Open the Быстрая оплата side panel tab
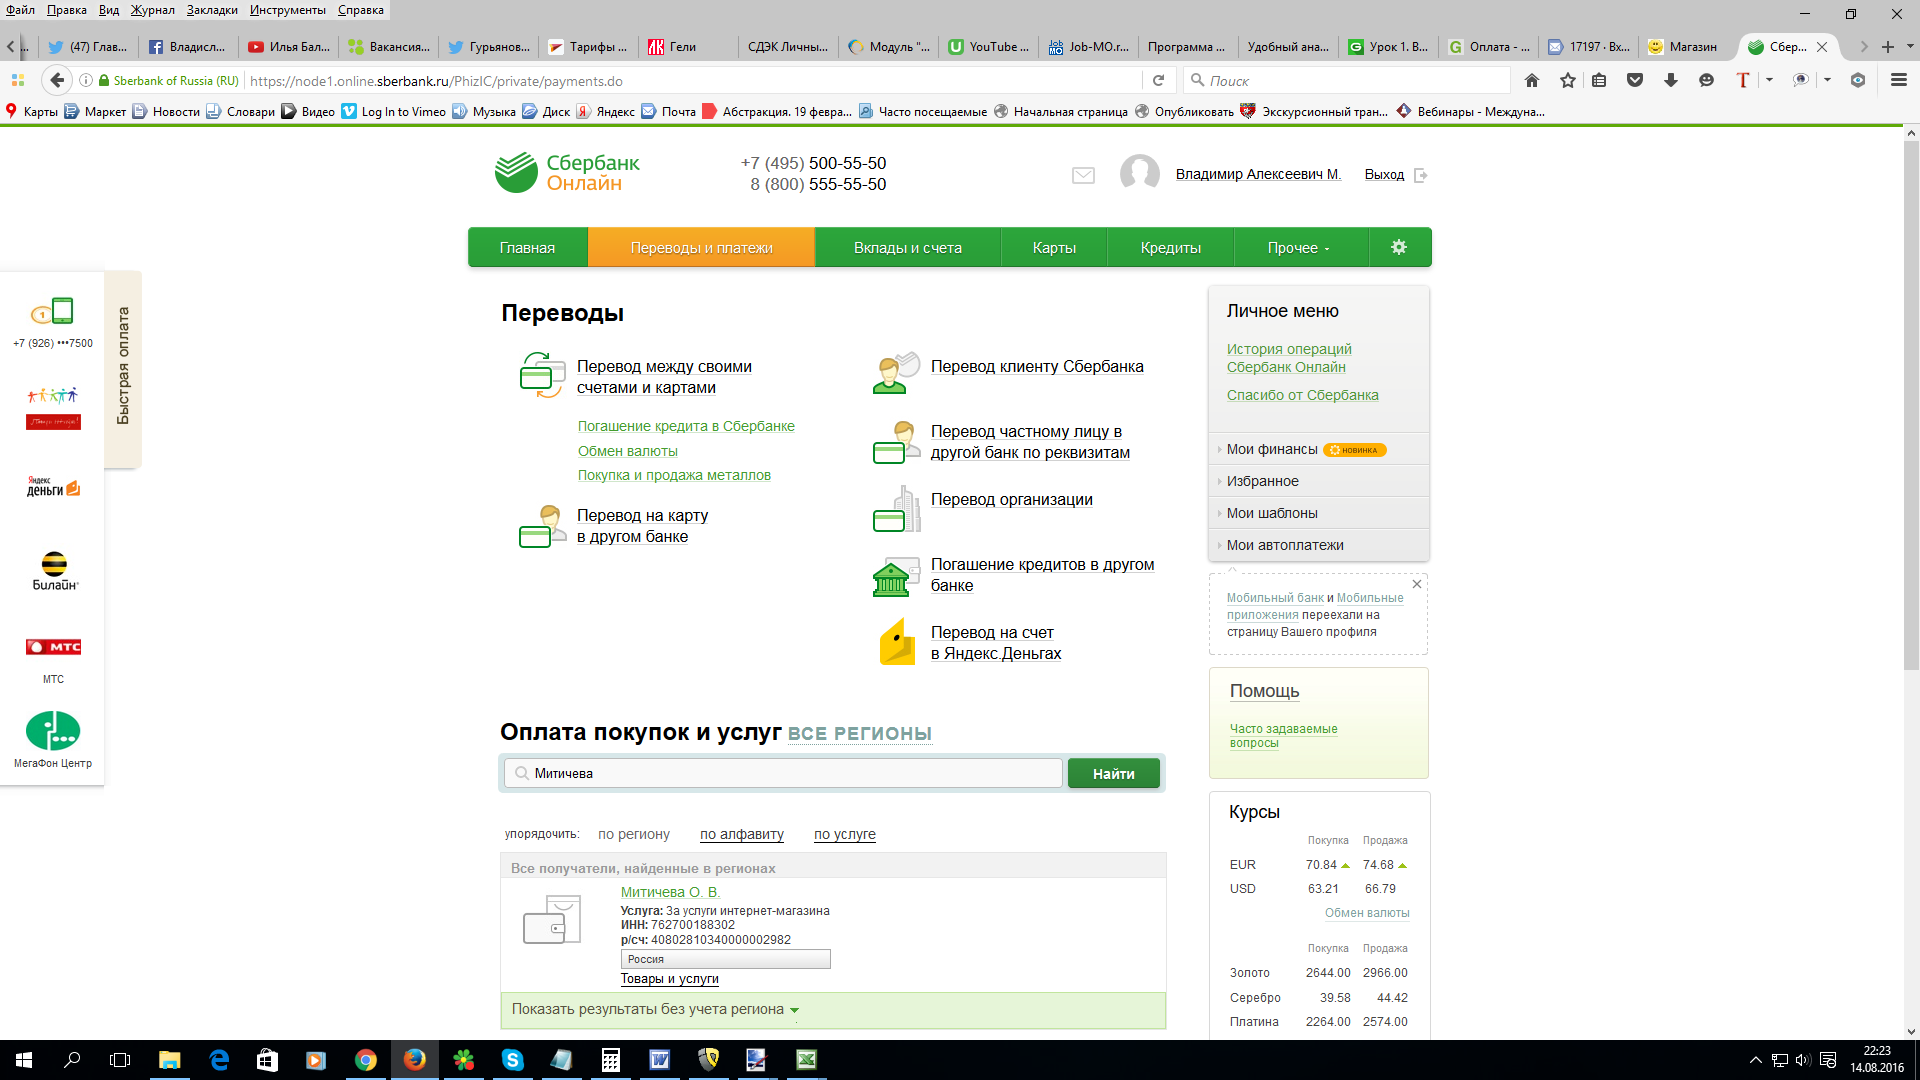Screen dimensions: 1920x1080 point(123,367)
